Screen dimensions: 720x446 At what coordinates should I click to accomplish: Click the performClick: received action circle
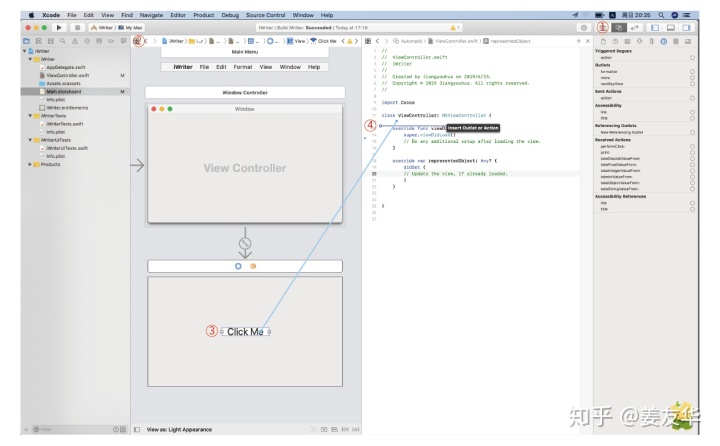692,147
